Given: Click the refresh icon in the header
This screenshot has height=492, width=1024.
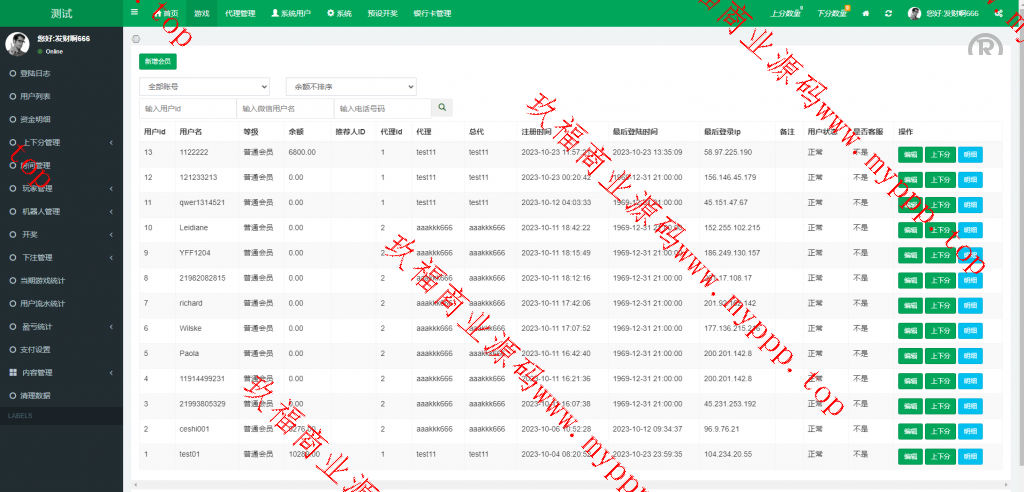Looking at the screenshot, I should coord(887,14).
